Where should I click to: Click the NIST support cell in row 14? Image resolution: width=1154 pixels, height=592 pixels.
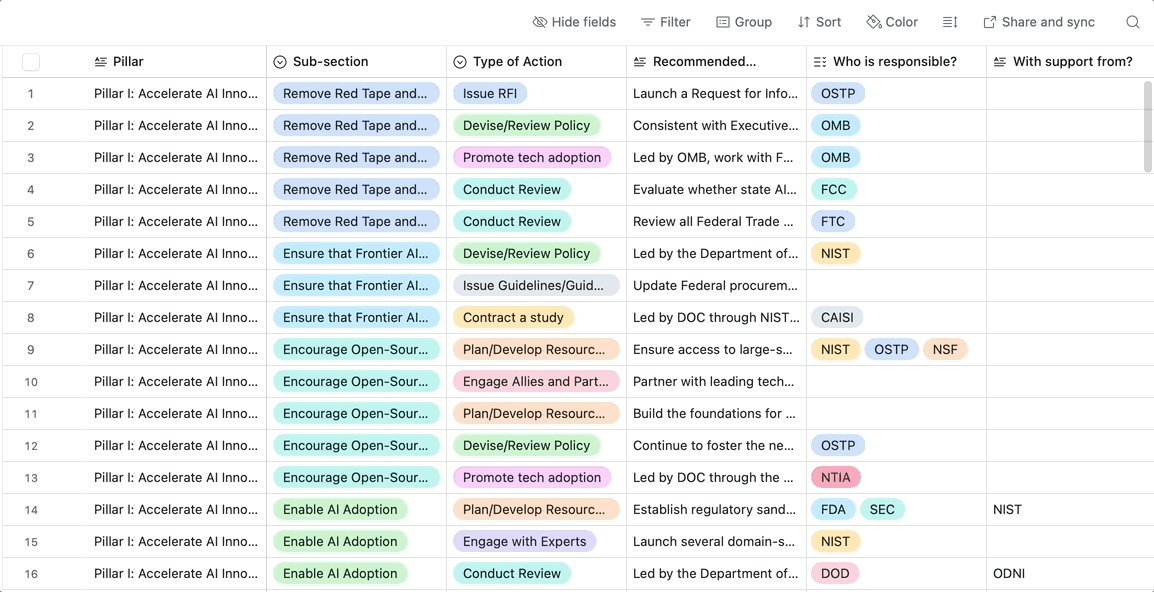pos(1070,510)
